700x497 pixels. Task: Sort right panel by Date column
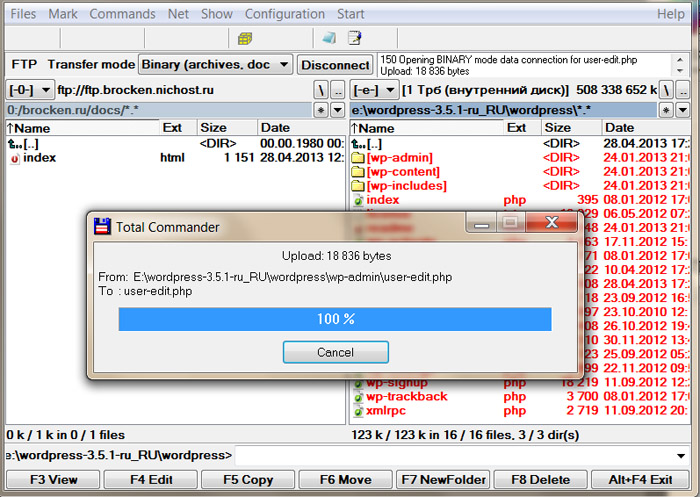tap(646, 128)
